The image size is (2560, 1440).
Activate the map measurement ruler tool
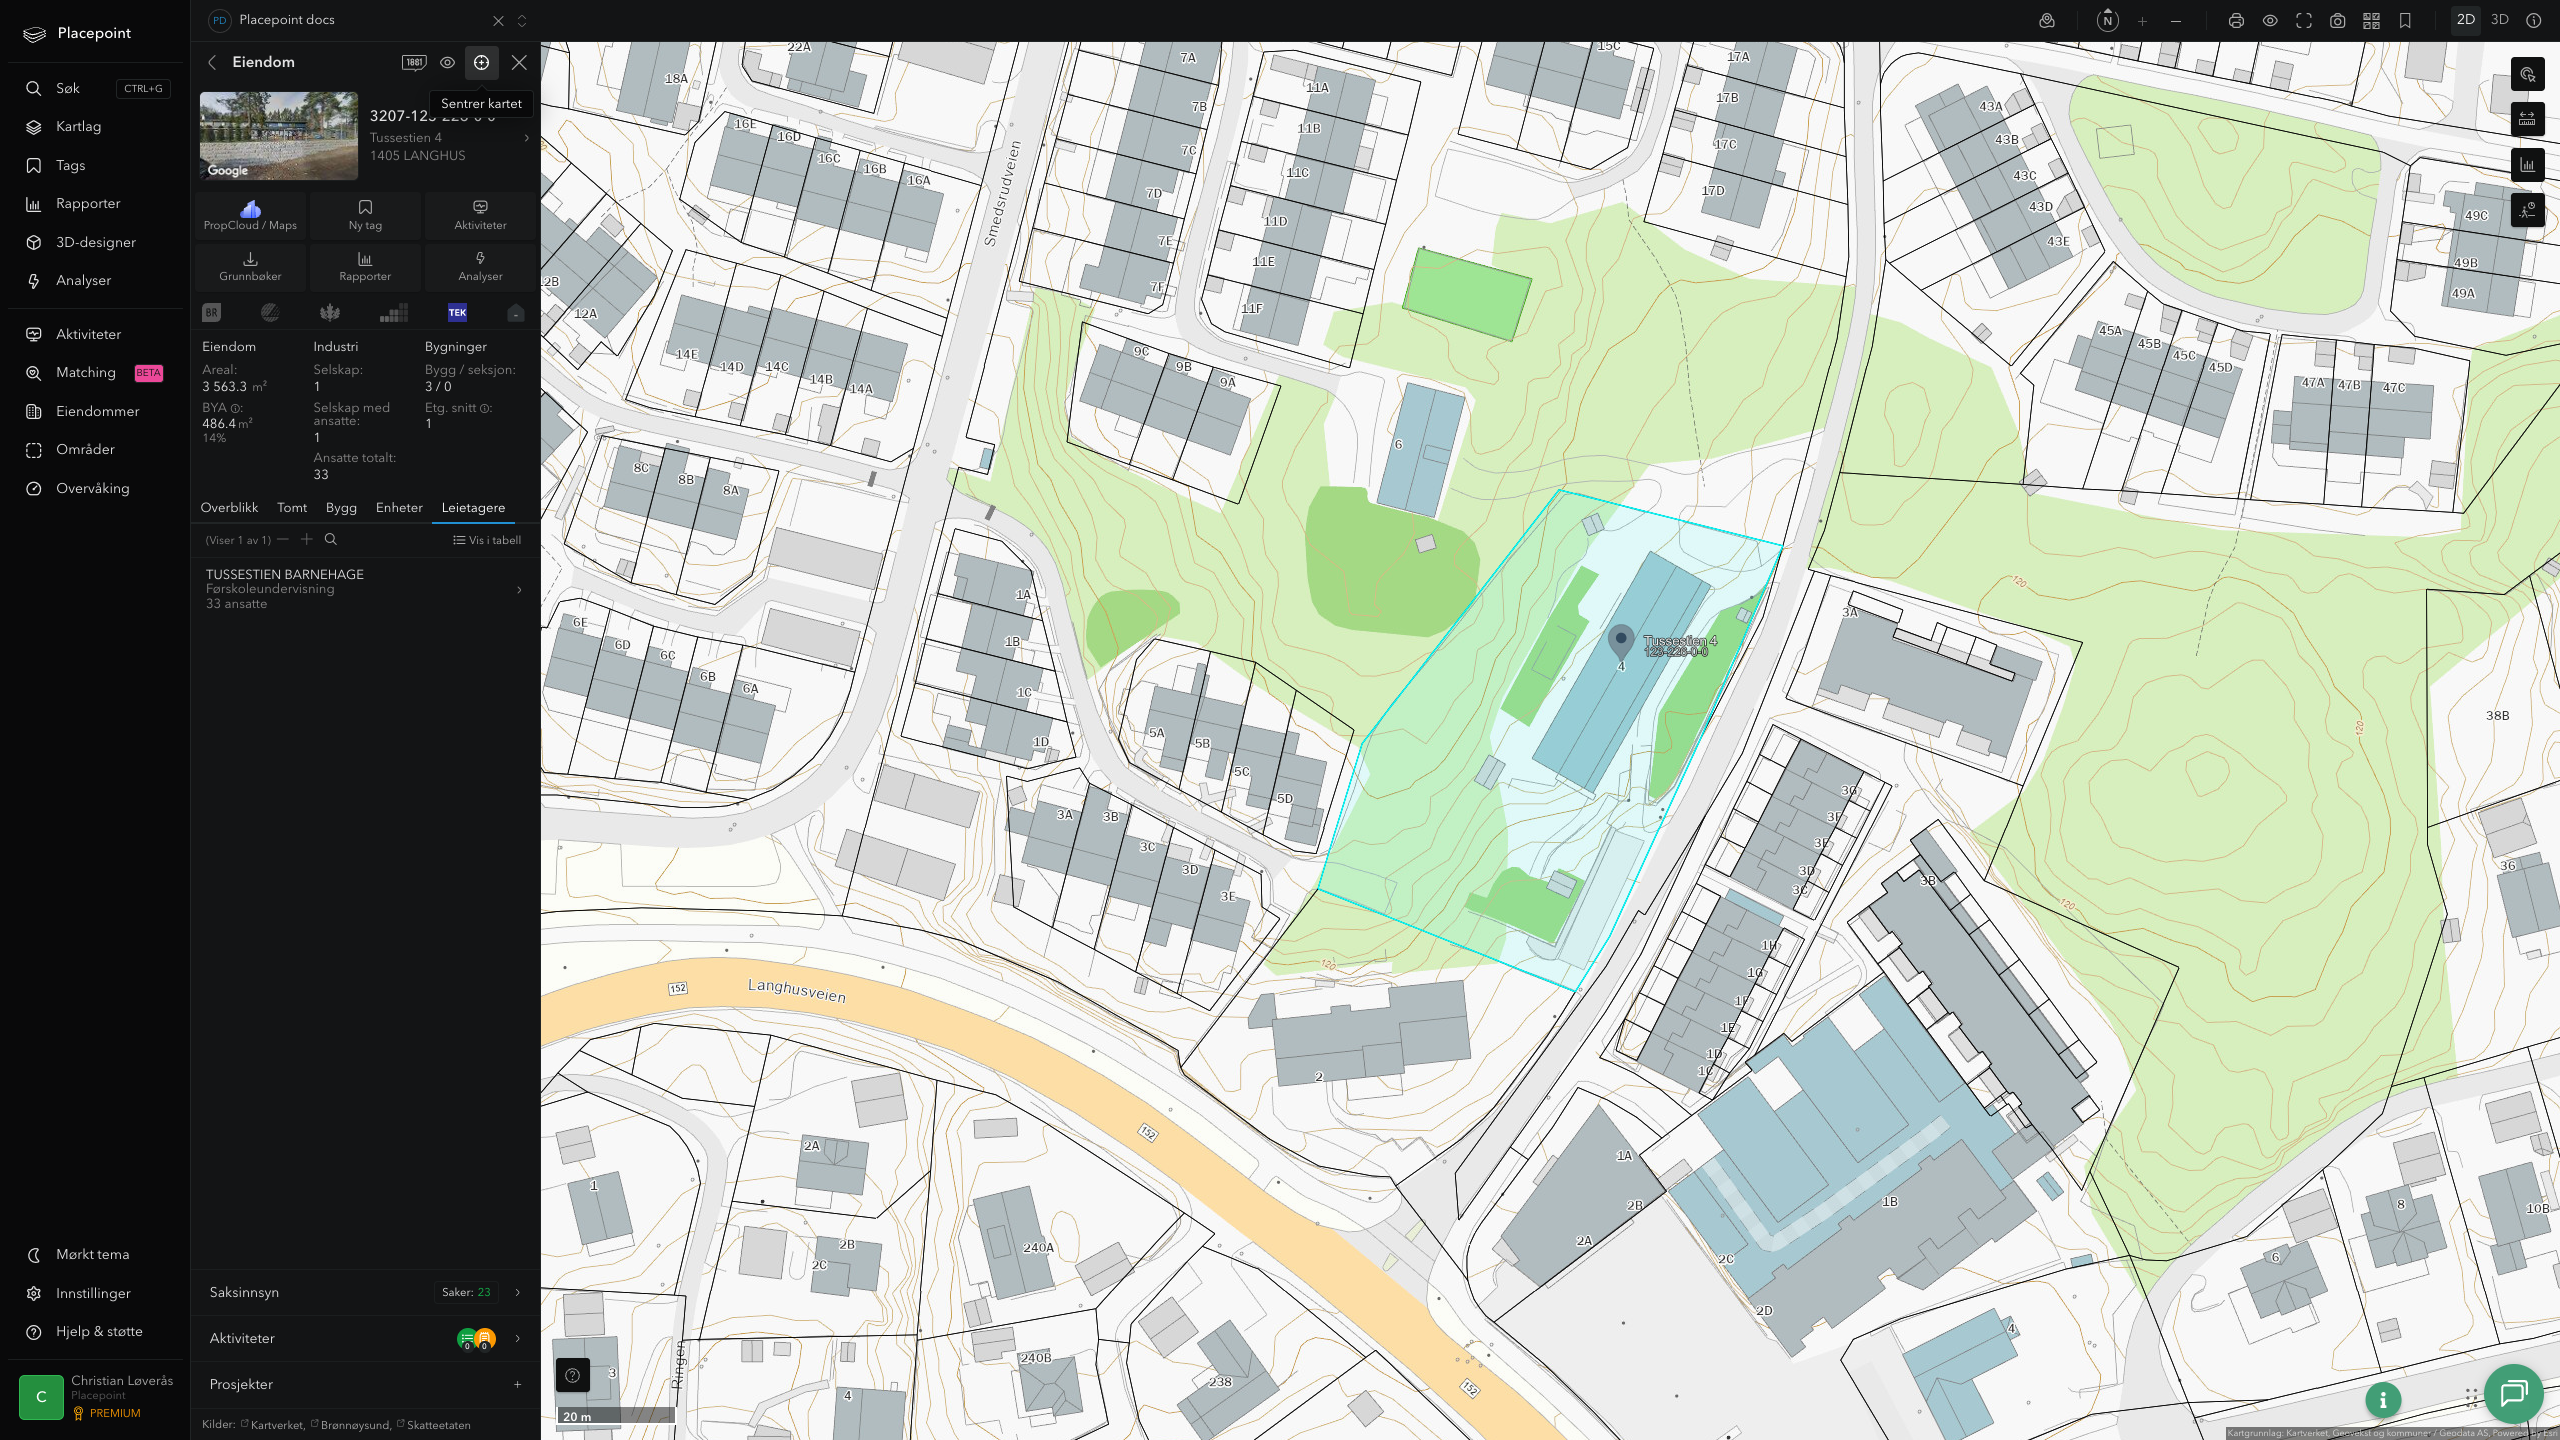(2527, 119)
